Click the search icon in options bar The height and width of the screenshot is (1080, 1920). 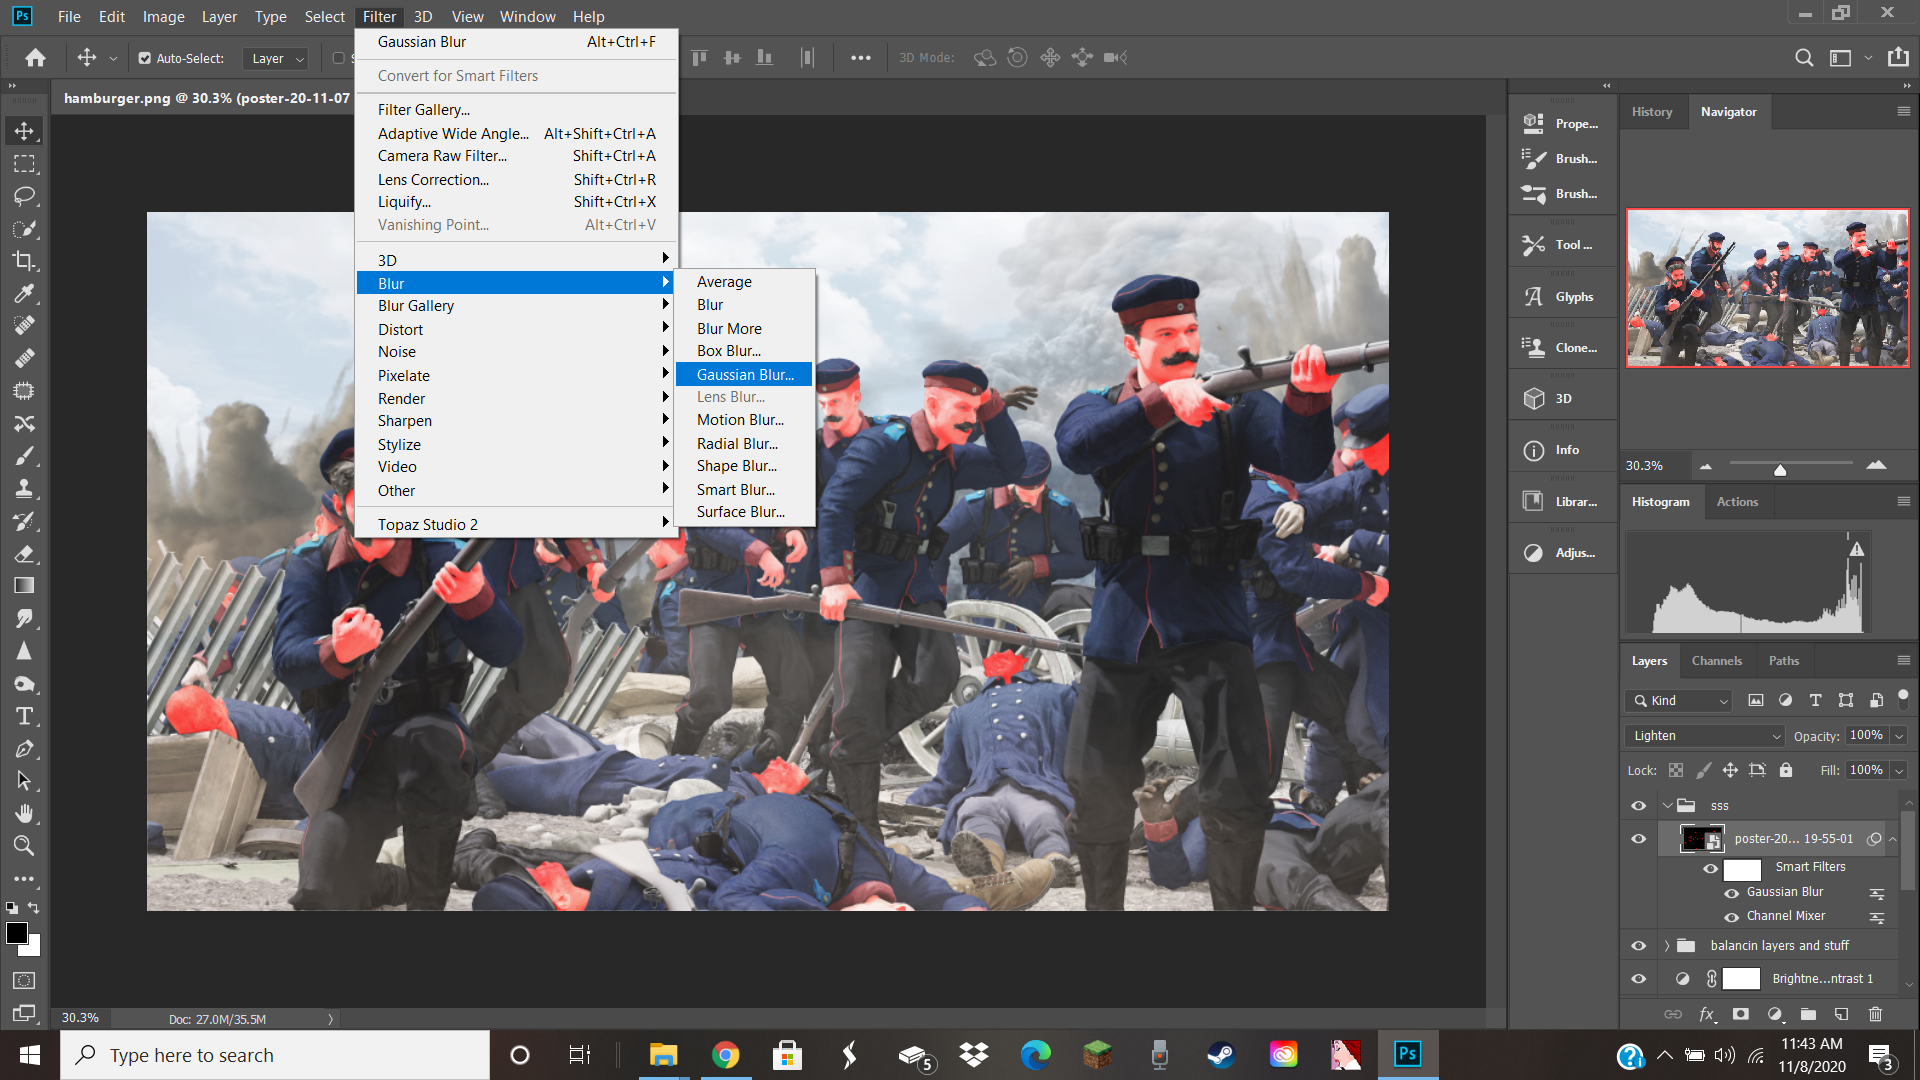coord(1803,58)
